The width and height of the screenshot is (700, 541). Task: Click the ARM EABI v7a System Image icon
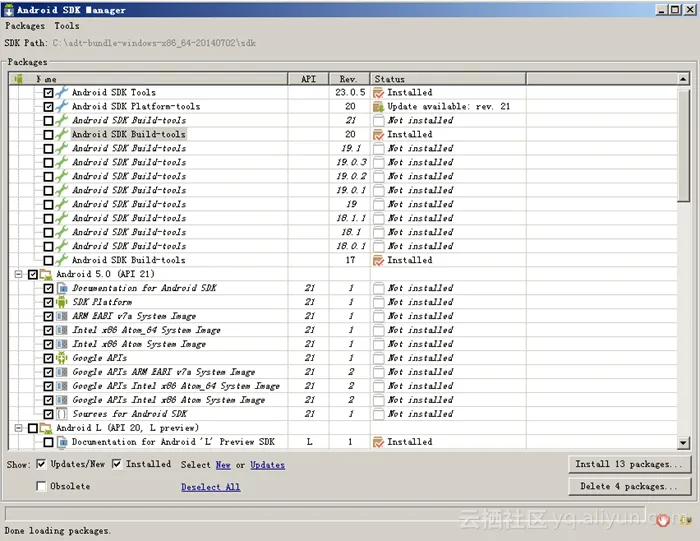tap(62, 316)
